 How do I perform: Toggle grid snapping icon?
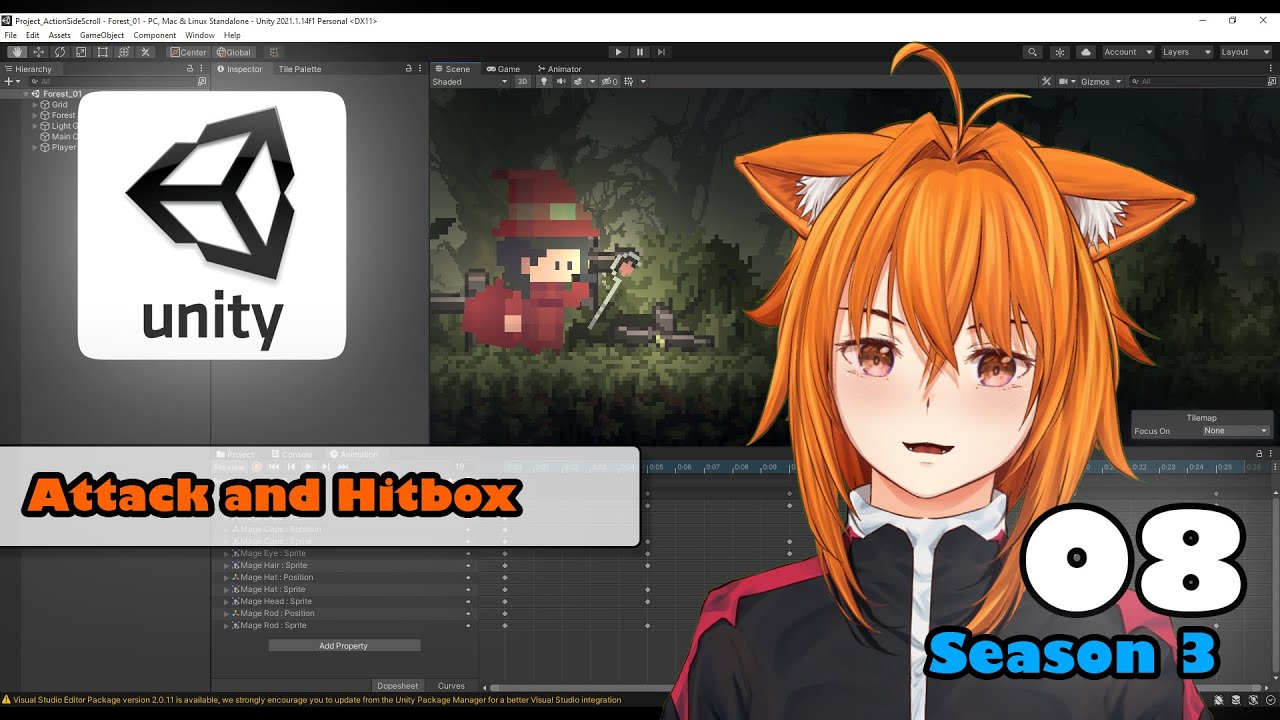click(274, 52)
